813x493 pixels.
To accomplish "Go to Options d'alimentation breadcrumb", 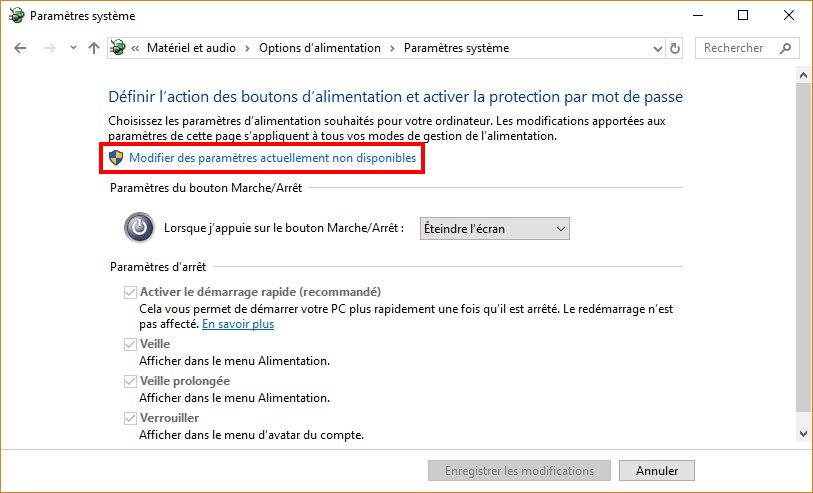I will click(320, 48).
